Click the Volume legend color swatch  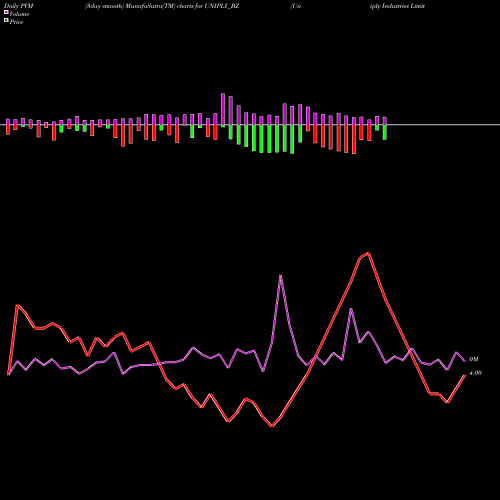(6, 13)
